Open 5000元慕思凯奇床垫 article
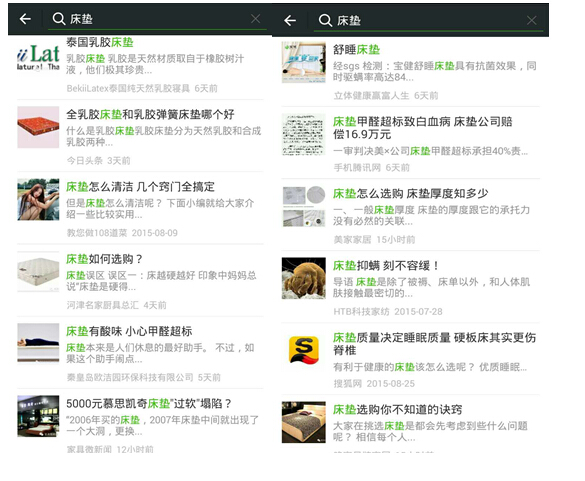Image resolution: width=585 pixels, height=481 pixels. [x=140, y=424]
